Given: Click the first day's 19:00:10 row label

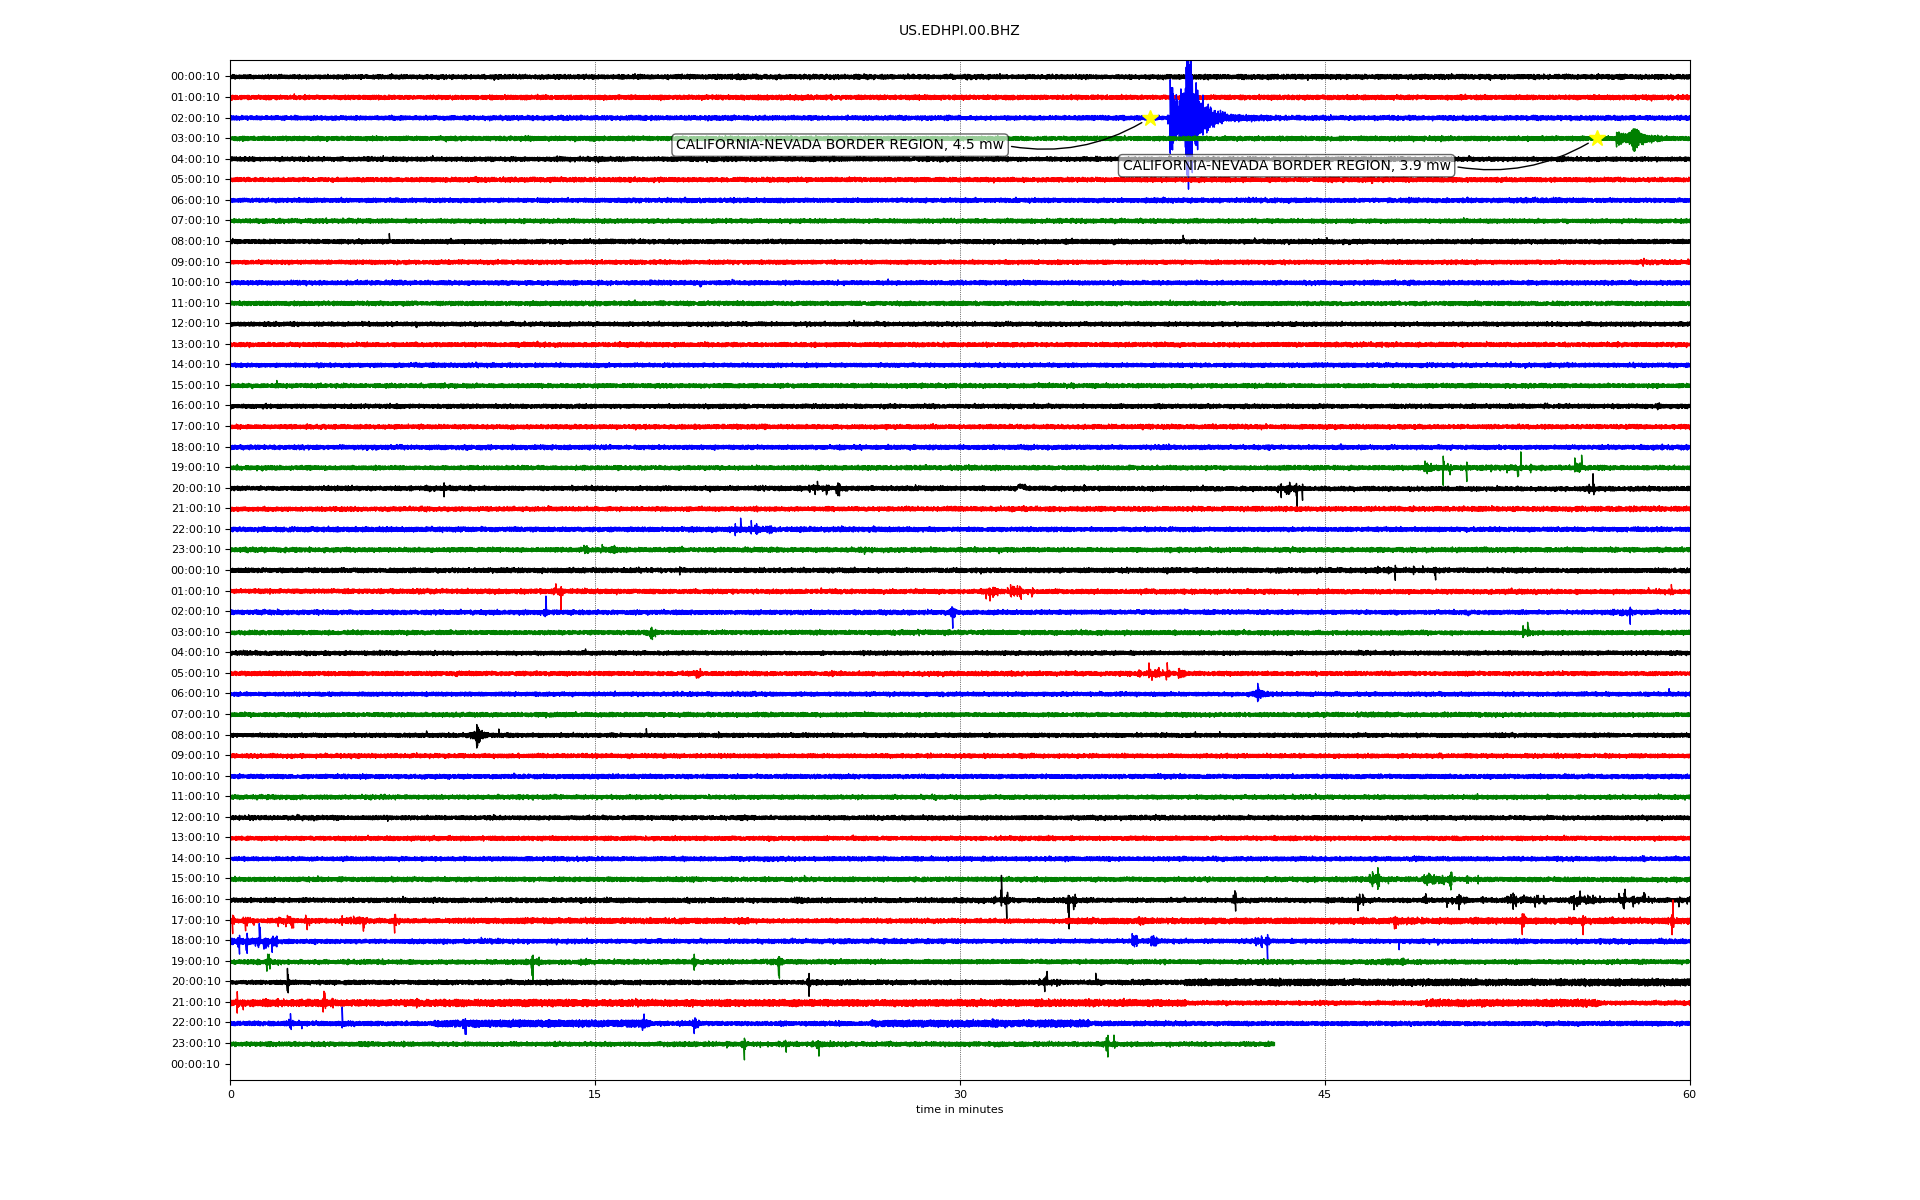Looking at the screenshot, I should click(x=195, y=468).
